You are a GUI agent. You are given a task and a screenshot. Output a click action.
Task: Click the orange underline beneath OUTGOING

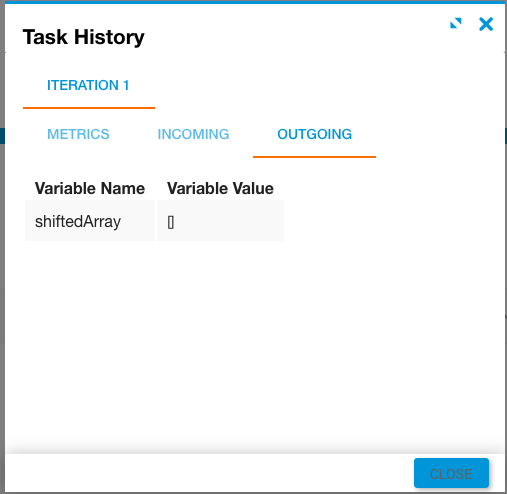click(314, 156)
